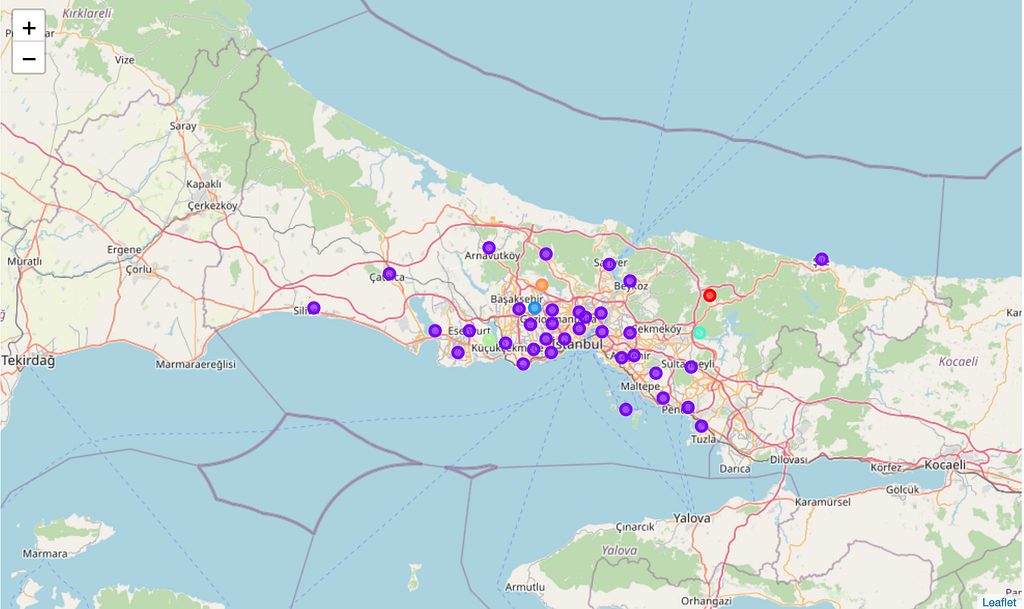Click the Darıca town label

pos(735,469)
